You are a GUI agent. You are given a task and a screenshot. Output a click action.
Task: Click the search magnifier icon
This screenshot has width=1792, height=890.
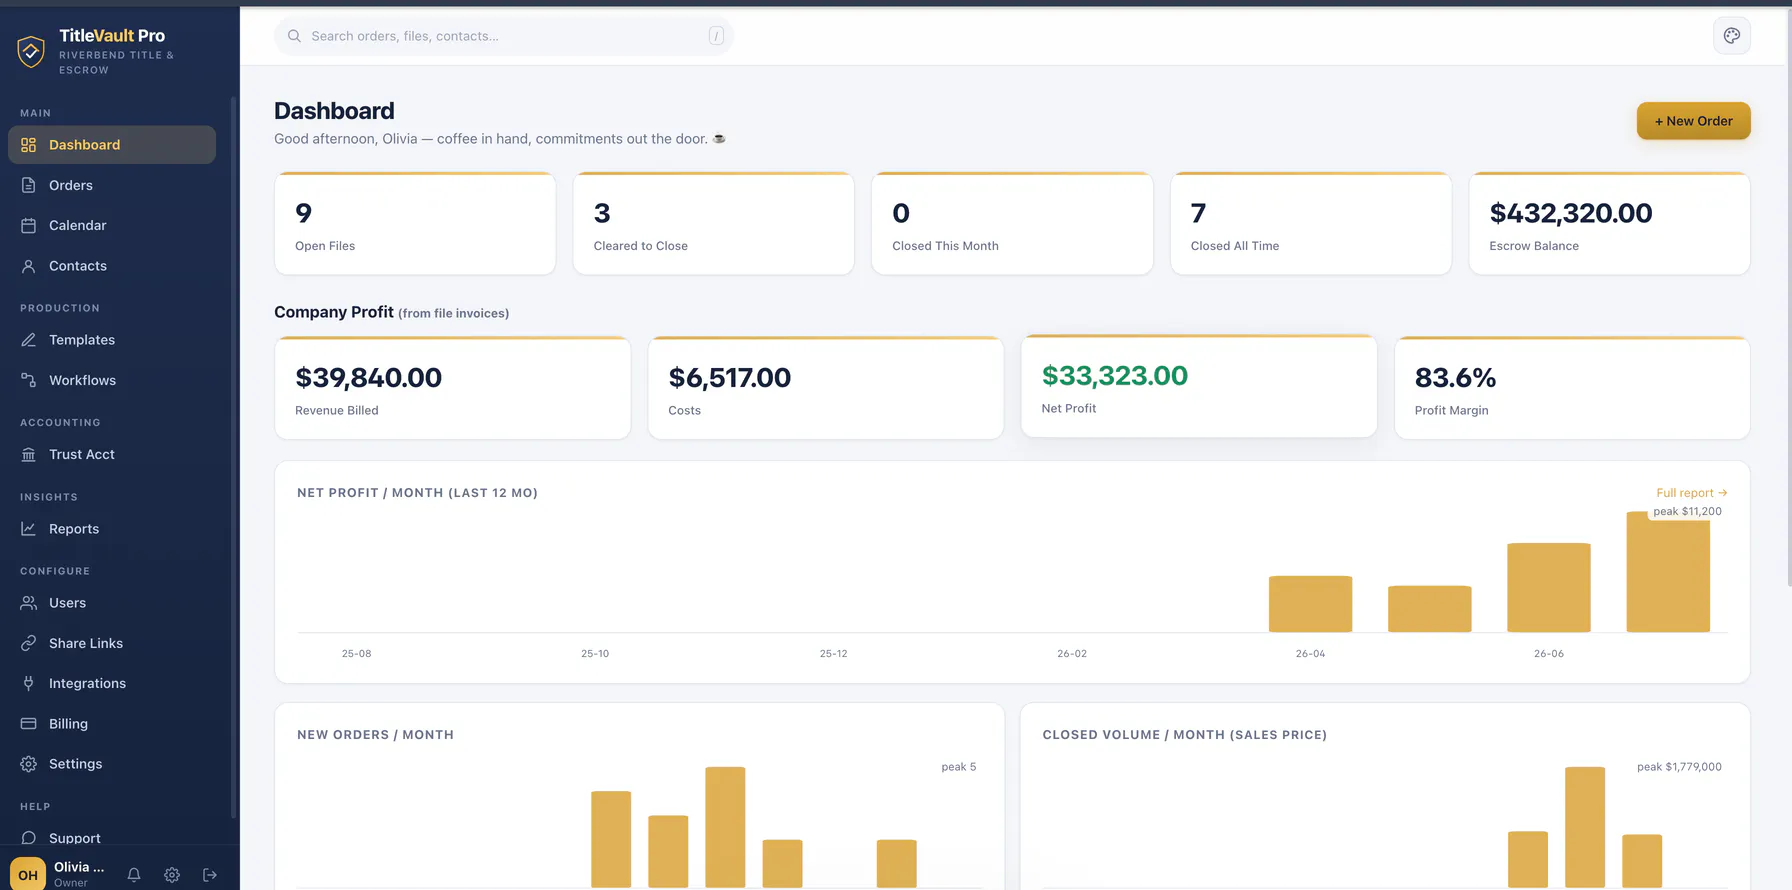coord(294,36)
